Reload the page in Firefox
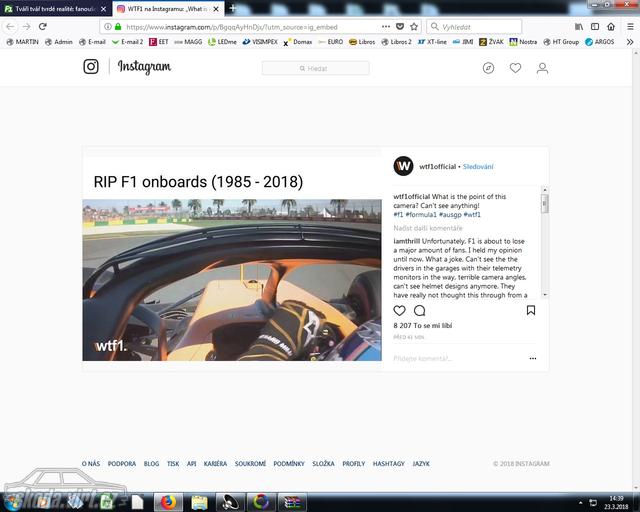 [x=42, y=27]
